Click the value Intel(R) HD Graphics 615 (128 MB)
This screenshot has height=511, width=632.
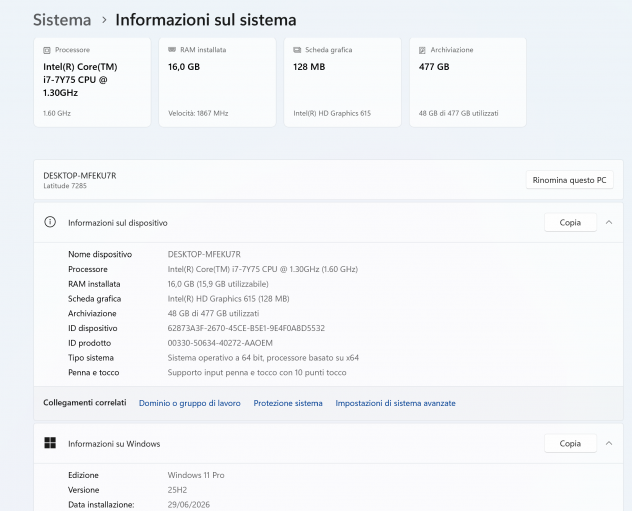coord(229,299)
